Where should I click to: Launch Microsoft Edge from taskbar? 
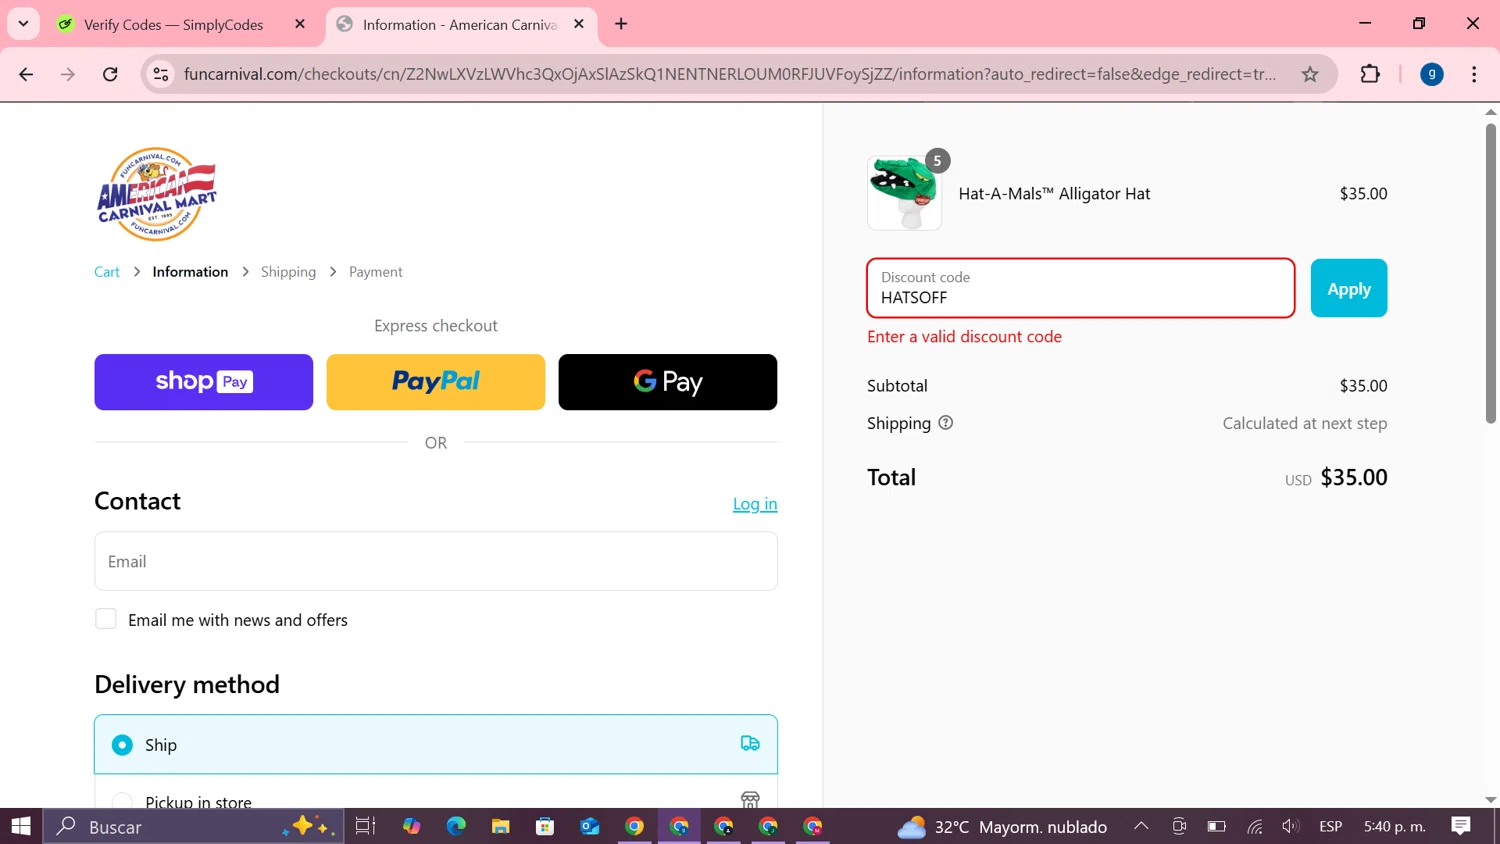456,826
